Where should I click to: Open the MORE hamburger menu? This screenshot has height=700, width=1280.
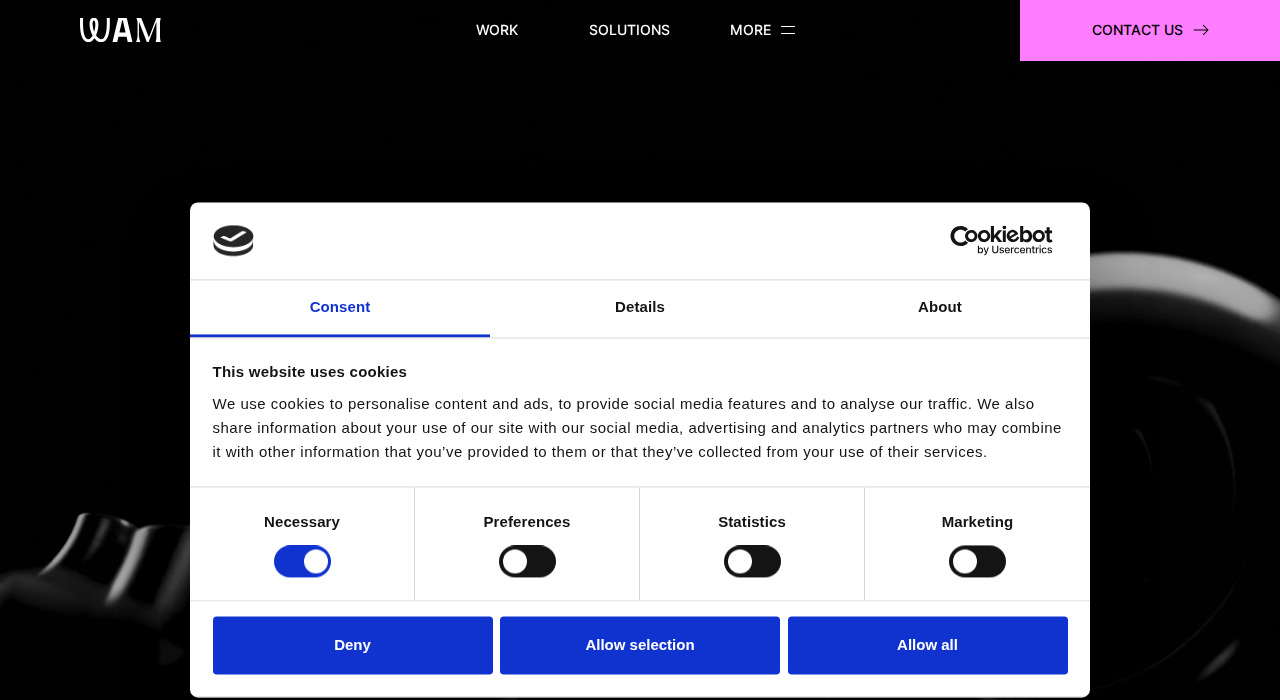762,30
